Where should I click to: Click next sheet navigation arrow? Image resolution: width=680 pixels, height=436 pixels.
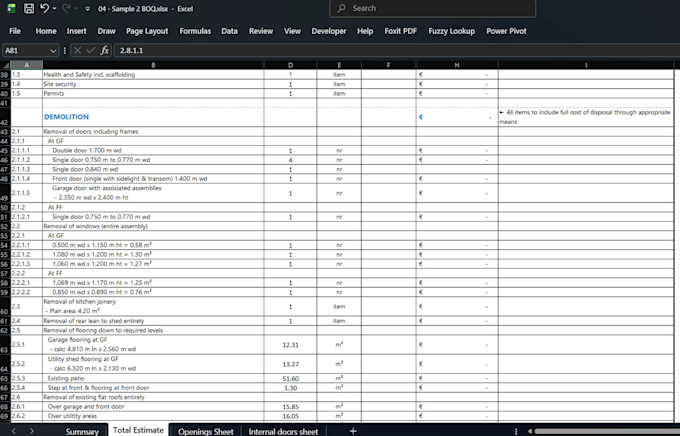pos(32,431)
